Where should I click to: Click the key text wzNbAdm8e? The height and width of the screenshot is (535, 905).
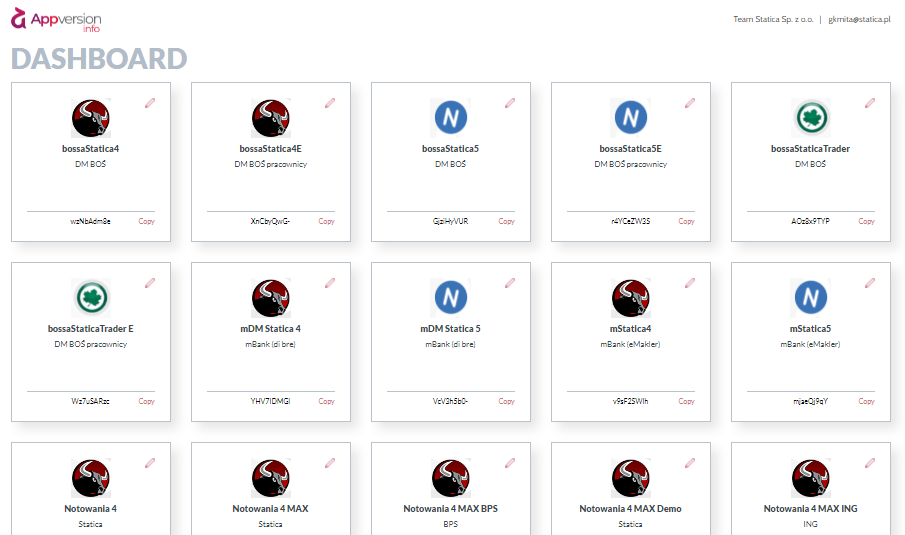(x=91, y=221)
